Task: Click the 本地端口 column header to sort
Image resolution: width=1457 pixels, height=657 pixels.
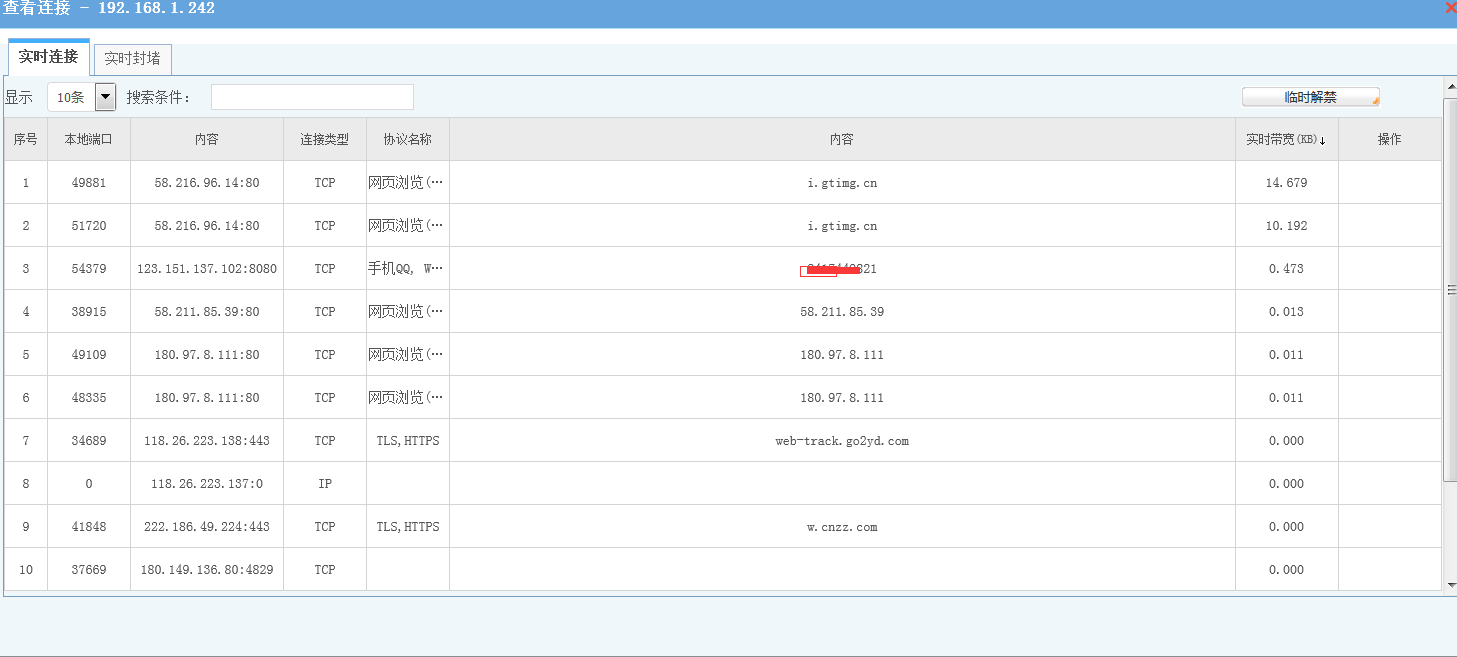Action: [88, 139]
